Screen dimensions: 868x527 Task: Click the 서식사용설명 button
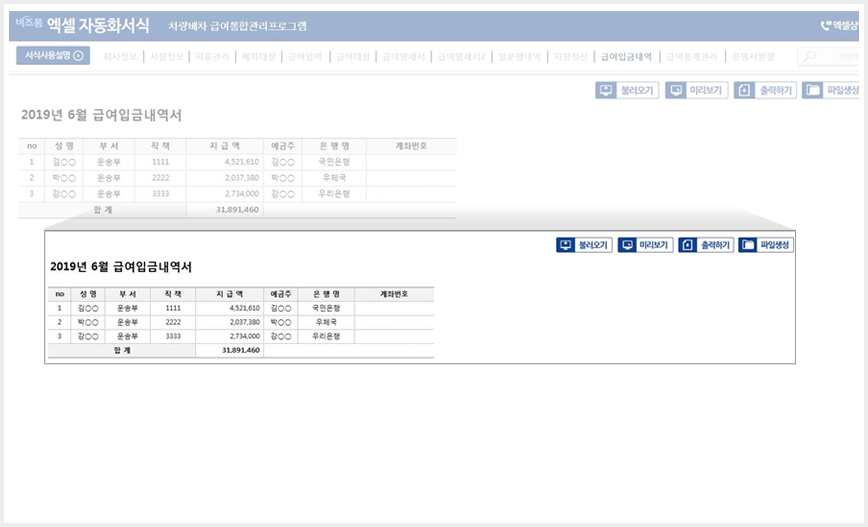[x=53, y=55]
